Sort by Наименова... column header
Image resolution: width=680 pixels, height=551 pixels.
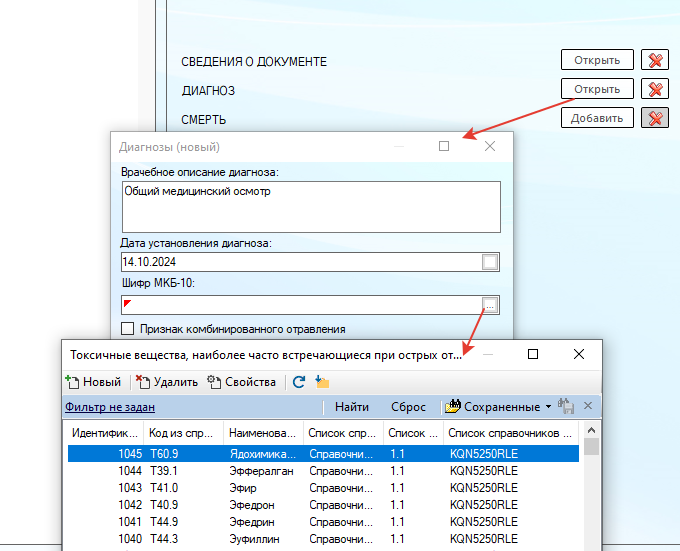pyautogui.click(x=263, y=433)
